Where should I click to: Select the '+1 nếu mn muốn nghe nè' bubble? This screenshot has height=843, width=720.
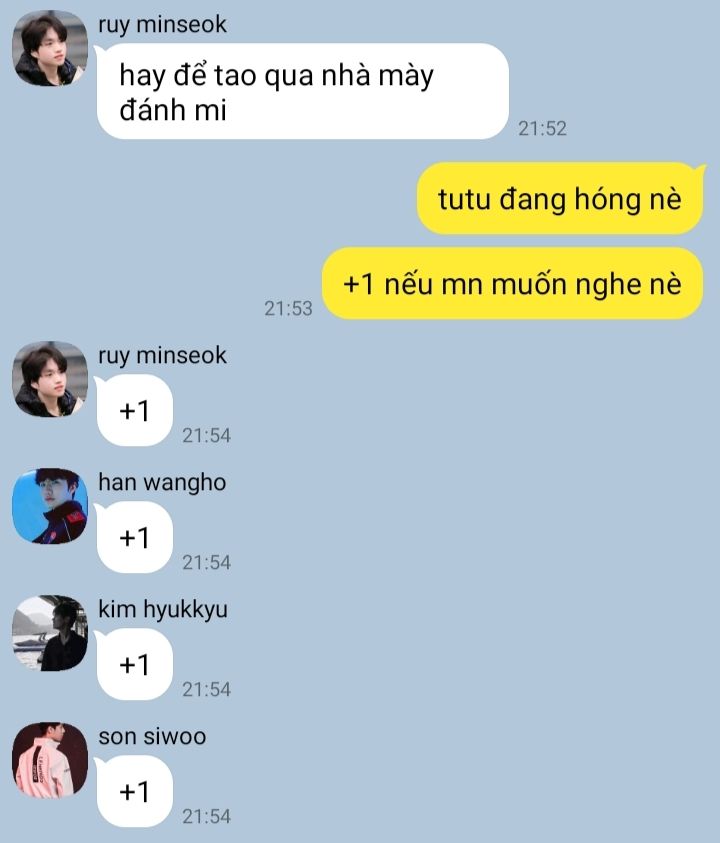click(512, 283)
